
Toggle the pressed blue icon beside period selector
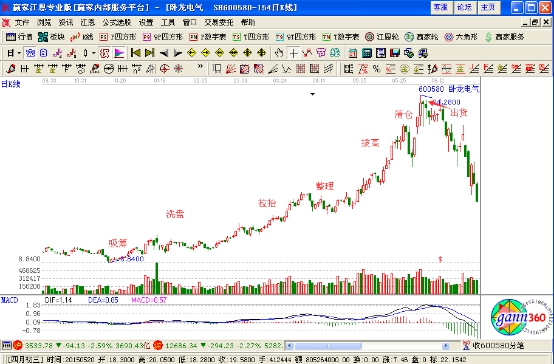click(30, 53)
